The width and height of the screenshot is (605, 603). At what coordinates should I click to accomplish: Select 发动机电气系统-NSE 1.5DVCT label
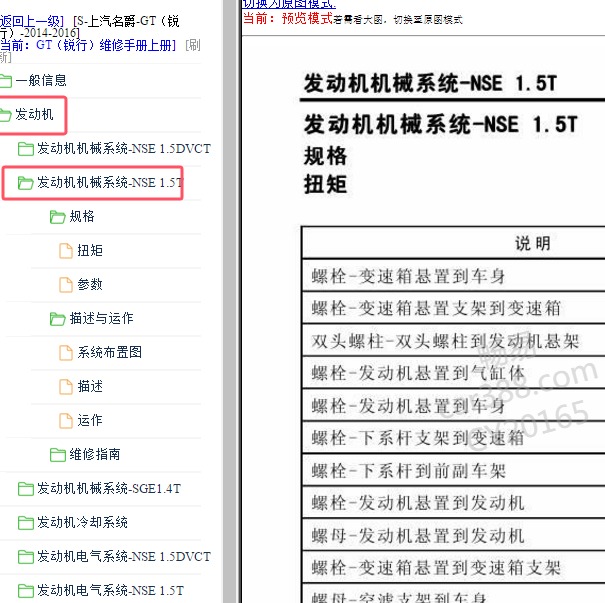point(124,556)
